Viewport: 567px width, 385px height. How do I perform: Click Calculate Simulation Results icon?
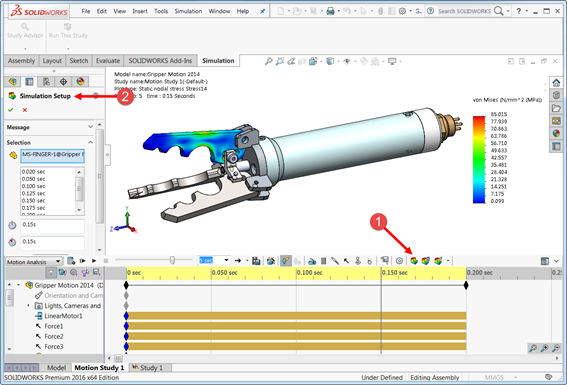tap(426, 261)
